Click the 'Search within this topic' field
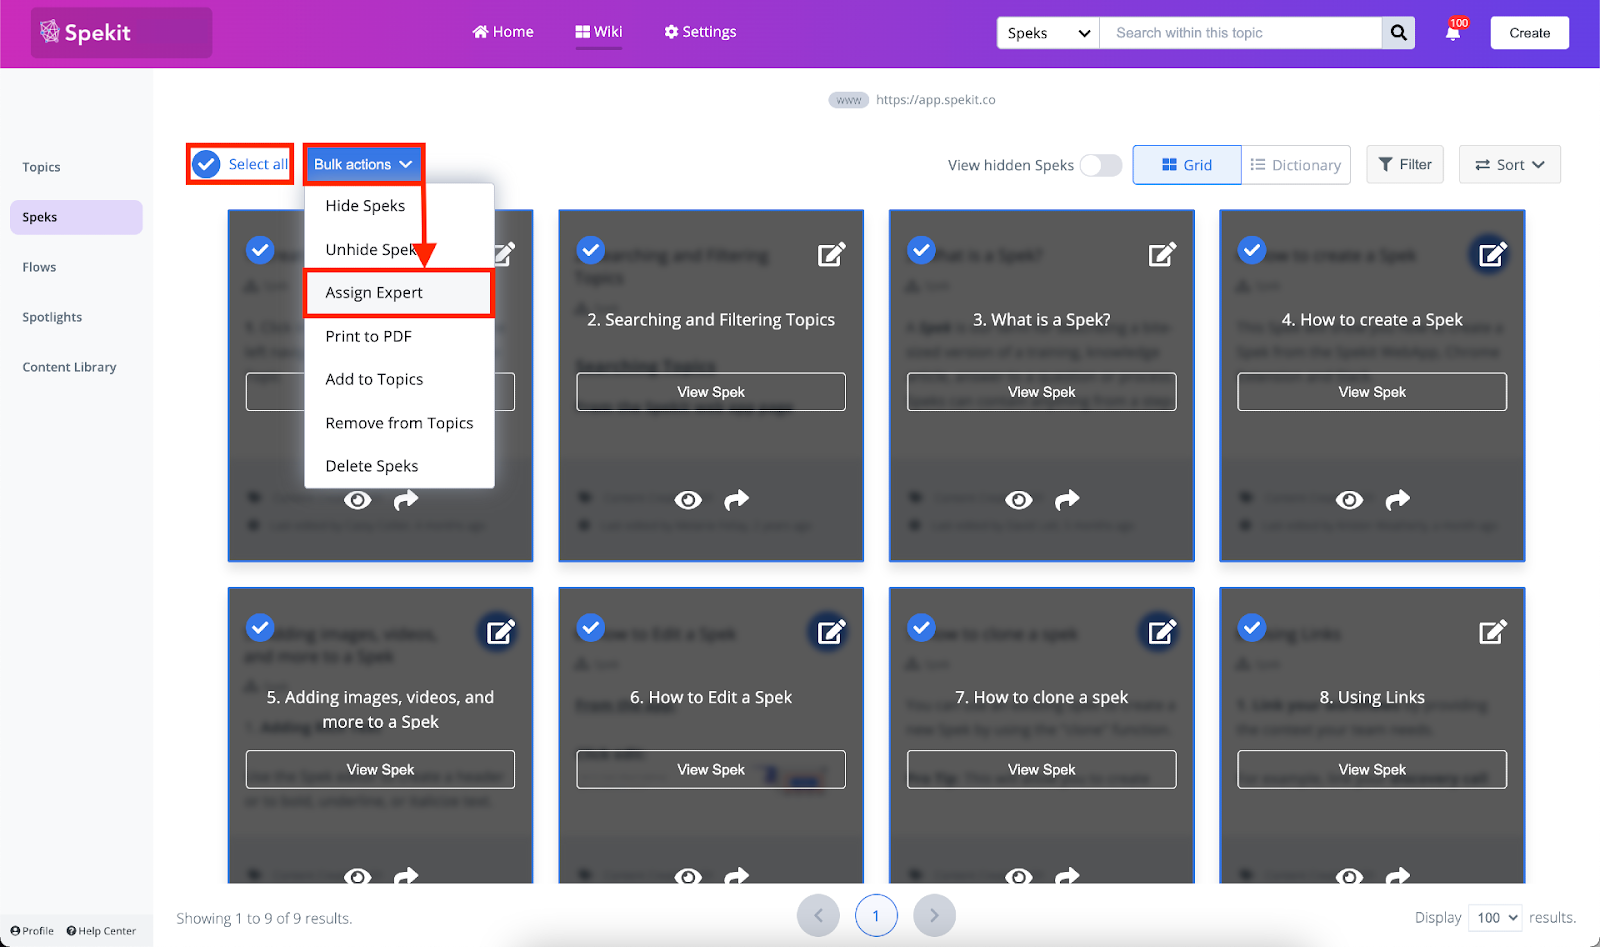 pyautogui.click(x=1241, y=33)
